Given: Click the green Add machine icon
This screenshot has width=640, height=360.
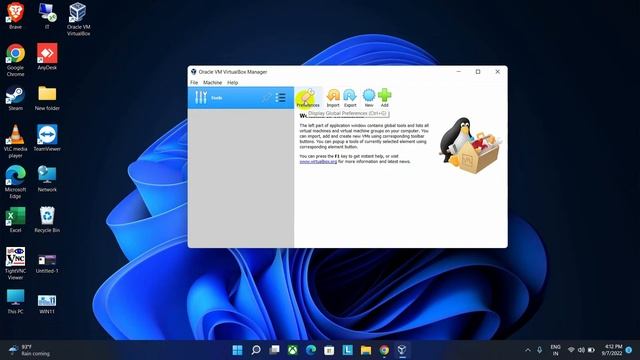Looking at the screenshot, I should click(384, 98).
